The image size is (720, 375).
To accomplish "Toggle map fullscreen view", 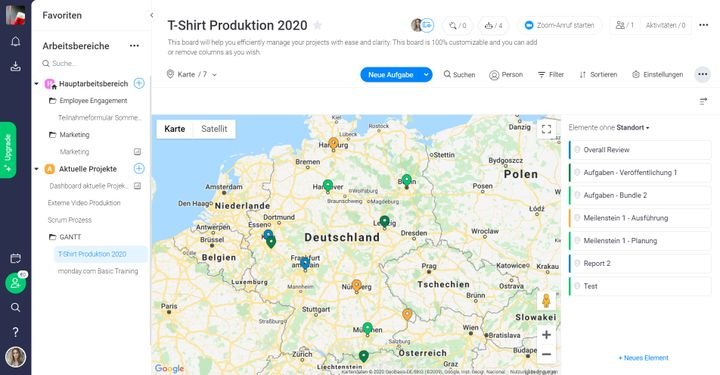I will point(546,129).
